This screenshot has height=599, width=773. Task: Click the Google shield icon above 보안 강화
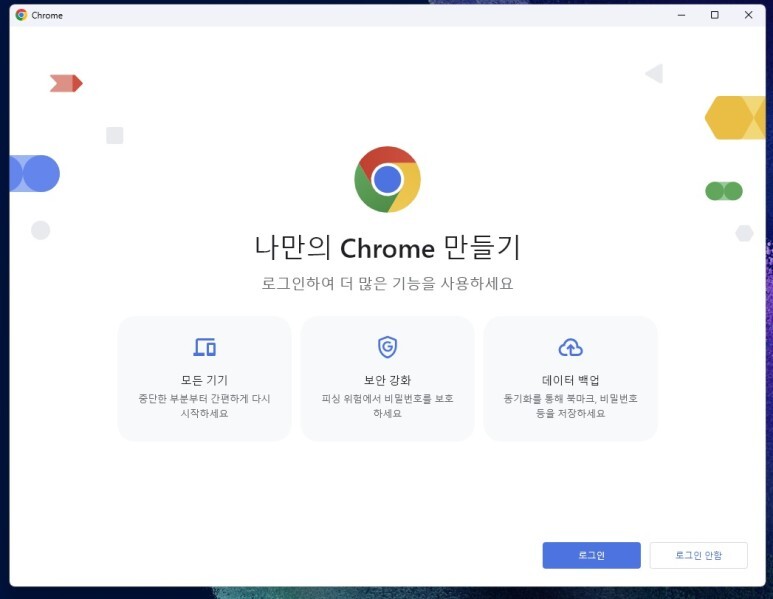(387, 347)
